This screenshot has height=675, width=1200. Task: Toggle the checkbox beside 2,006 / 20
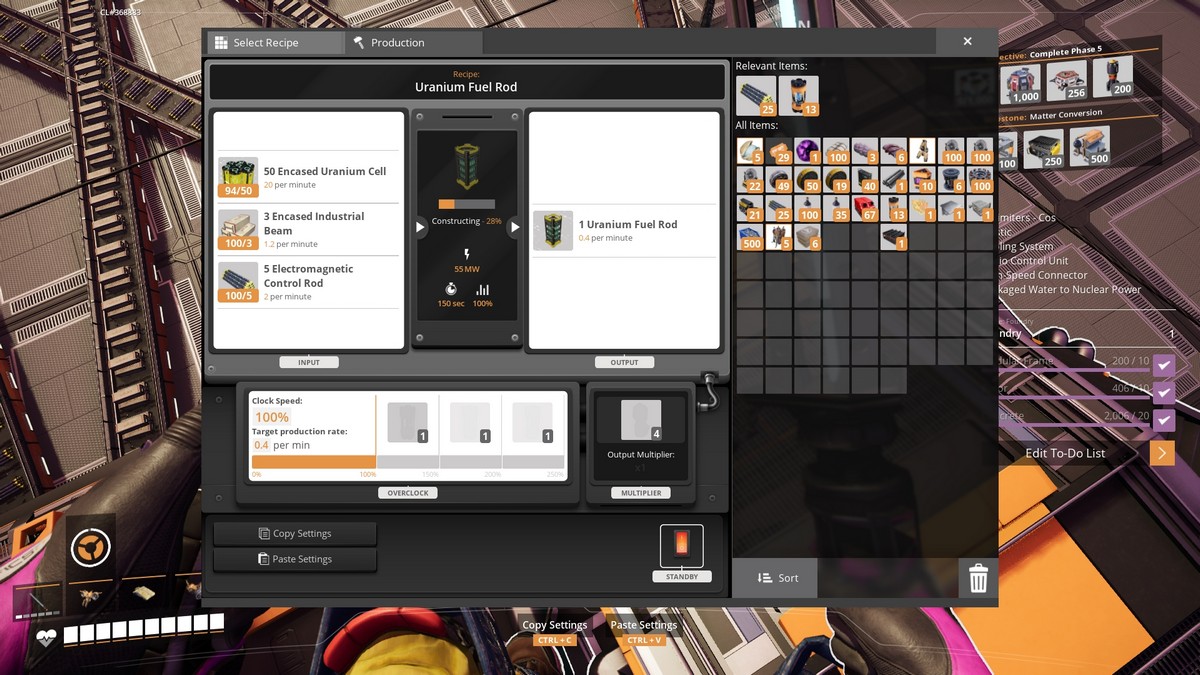[1164, 421]
